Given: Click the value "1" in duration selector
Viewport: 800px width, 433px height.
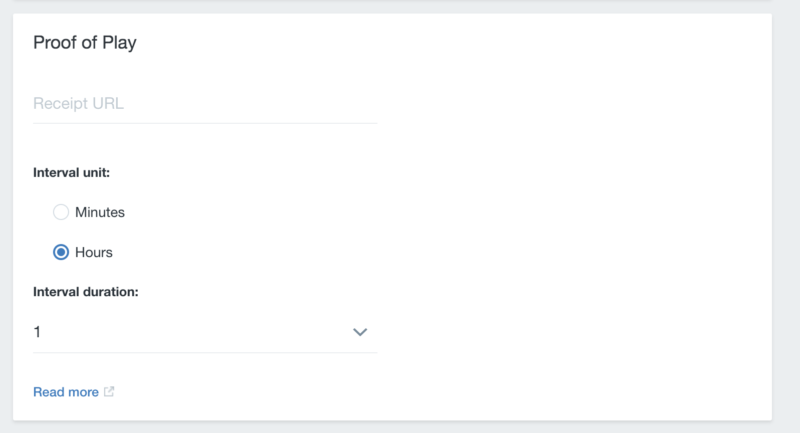Looking at the screenshot, I should [x=37, y=333].
